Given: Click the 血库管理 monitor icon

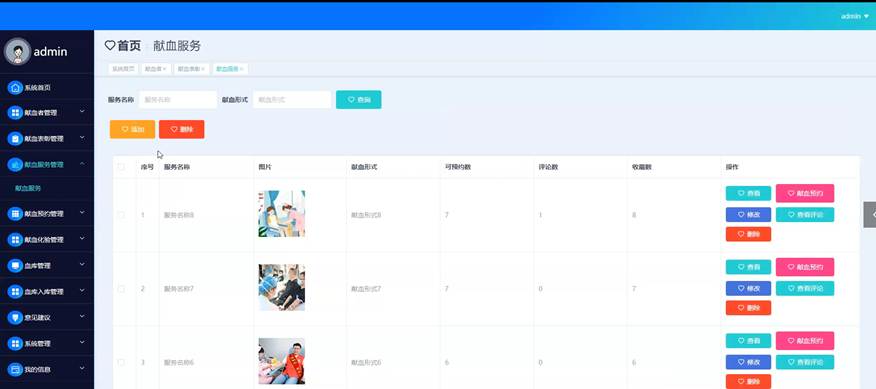Looking at the screenshot, I should (x=15, y=265).
